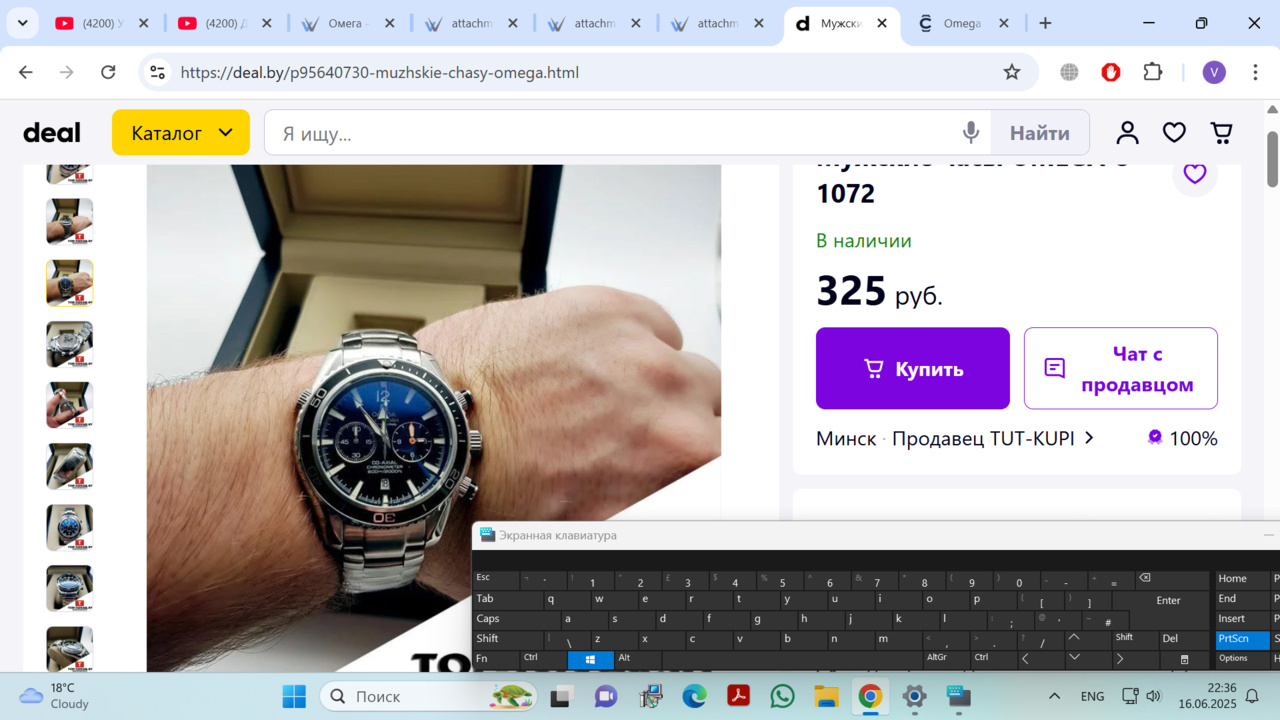
Task: Switch ENG input language in tray
Action: (x=1092, y=696)
